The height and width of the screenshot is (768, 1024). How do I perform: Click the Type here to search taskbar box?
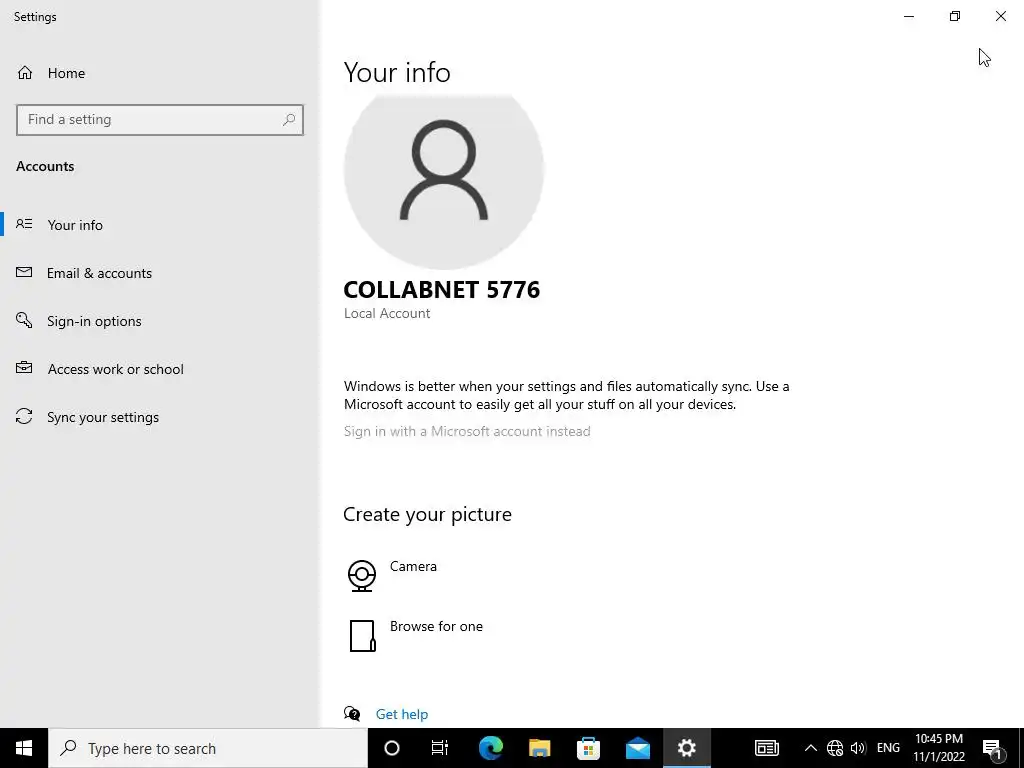coord(208,748)
